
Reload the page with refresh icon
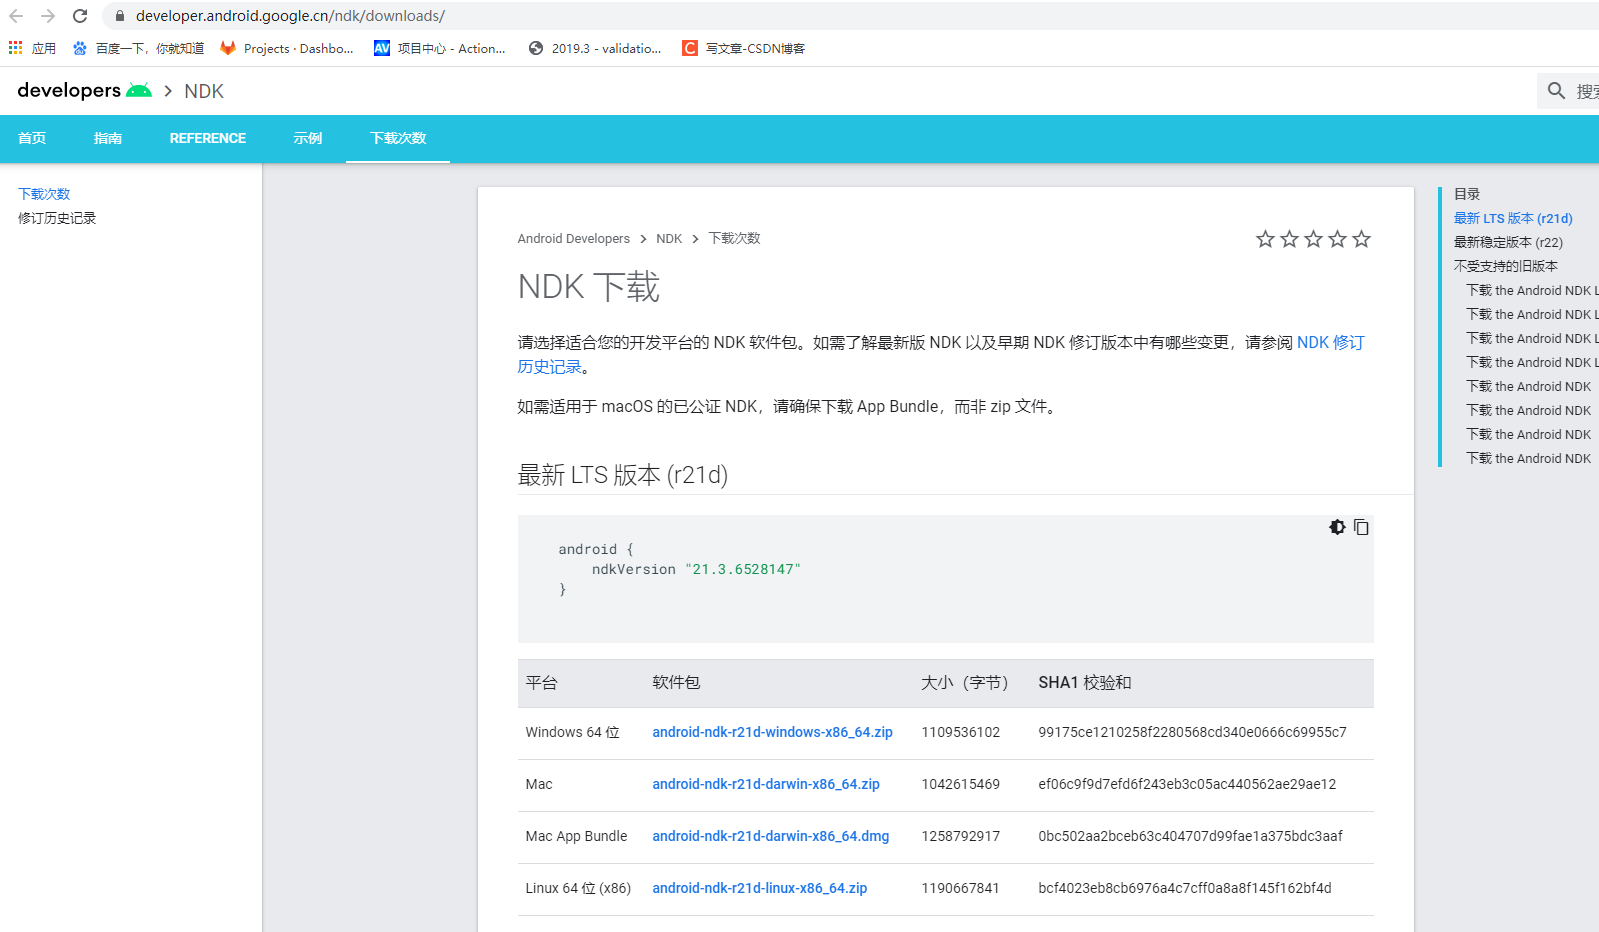click(x=80, y=16)
